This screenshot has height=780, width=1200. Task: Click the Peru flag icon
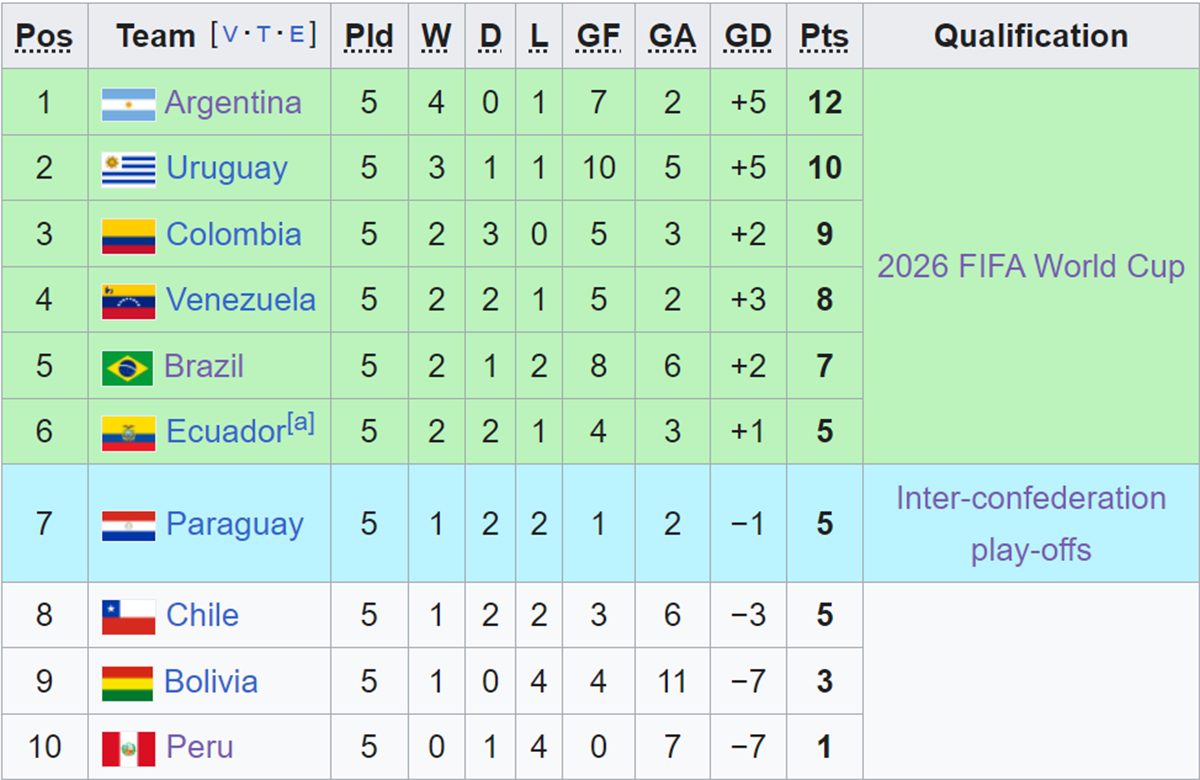tap(128, 749)
